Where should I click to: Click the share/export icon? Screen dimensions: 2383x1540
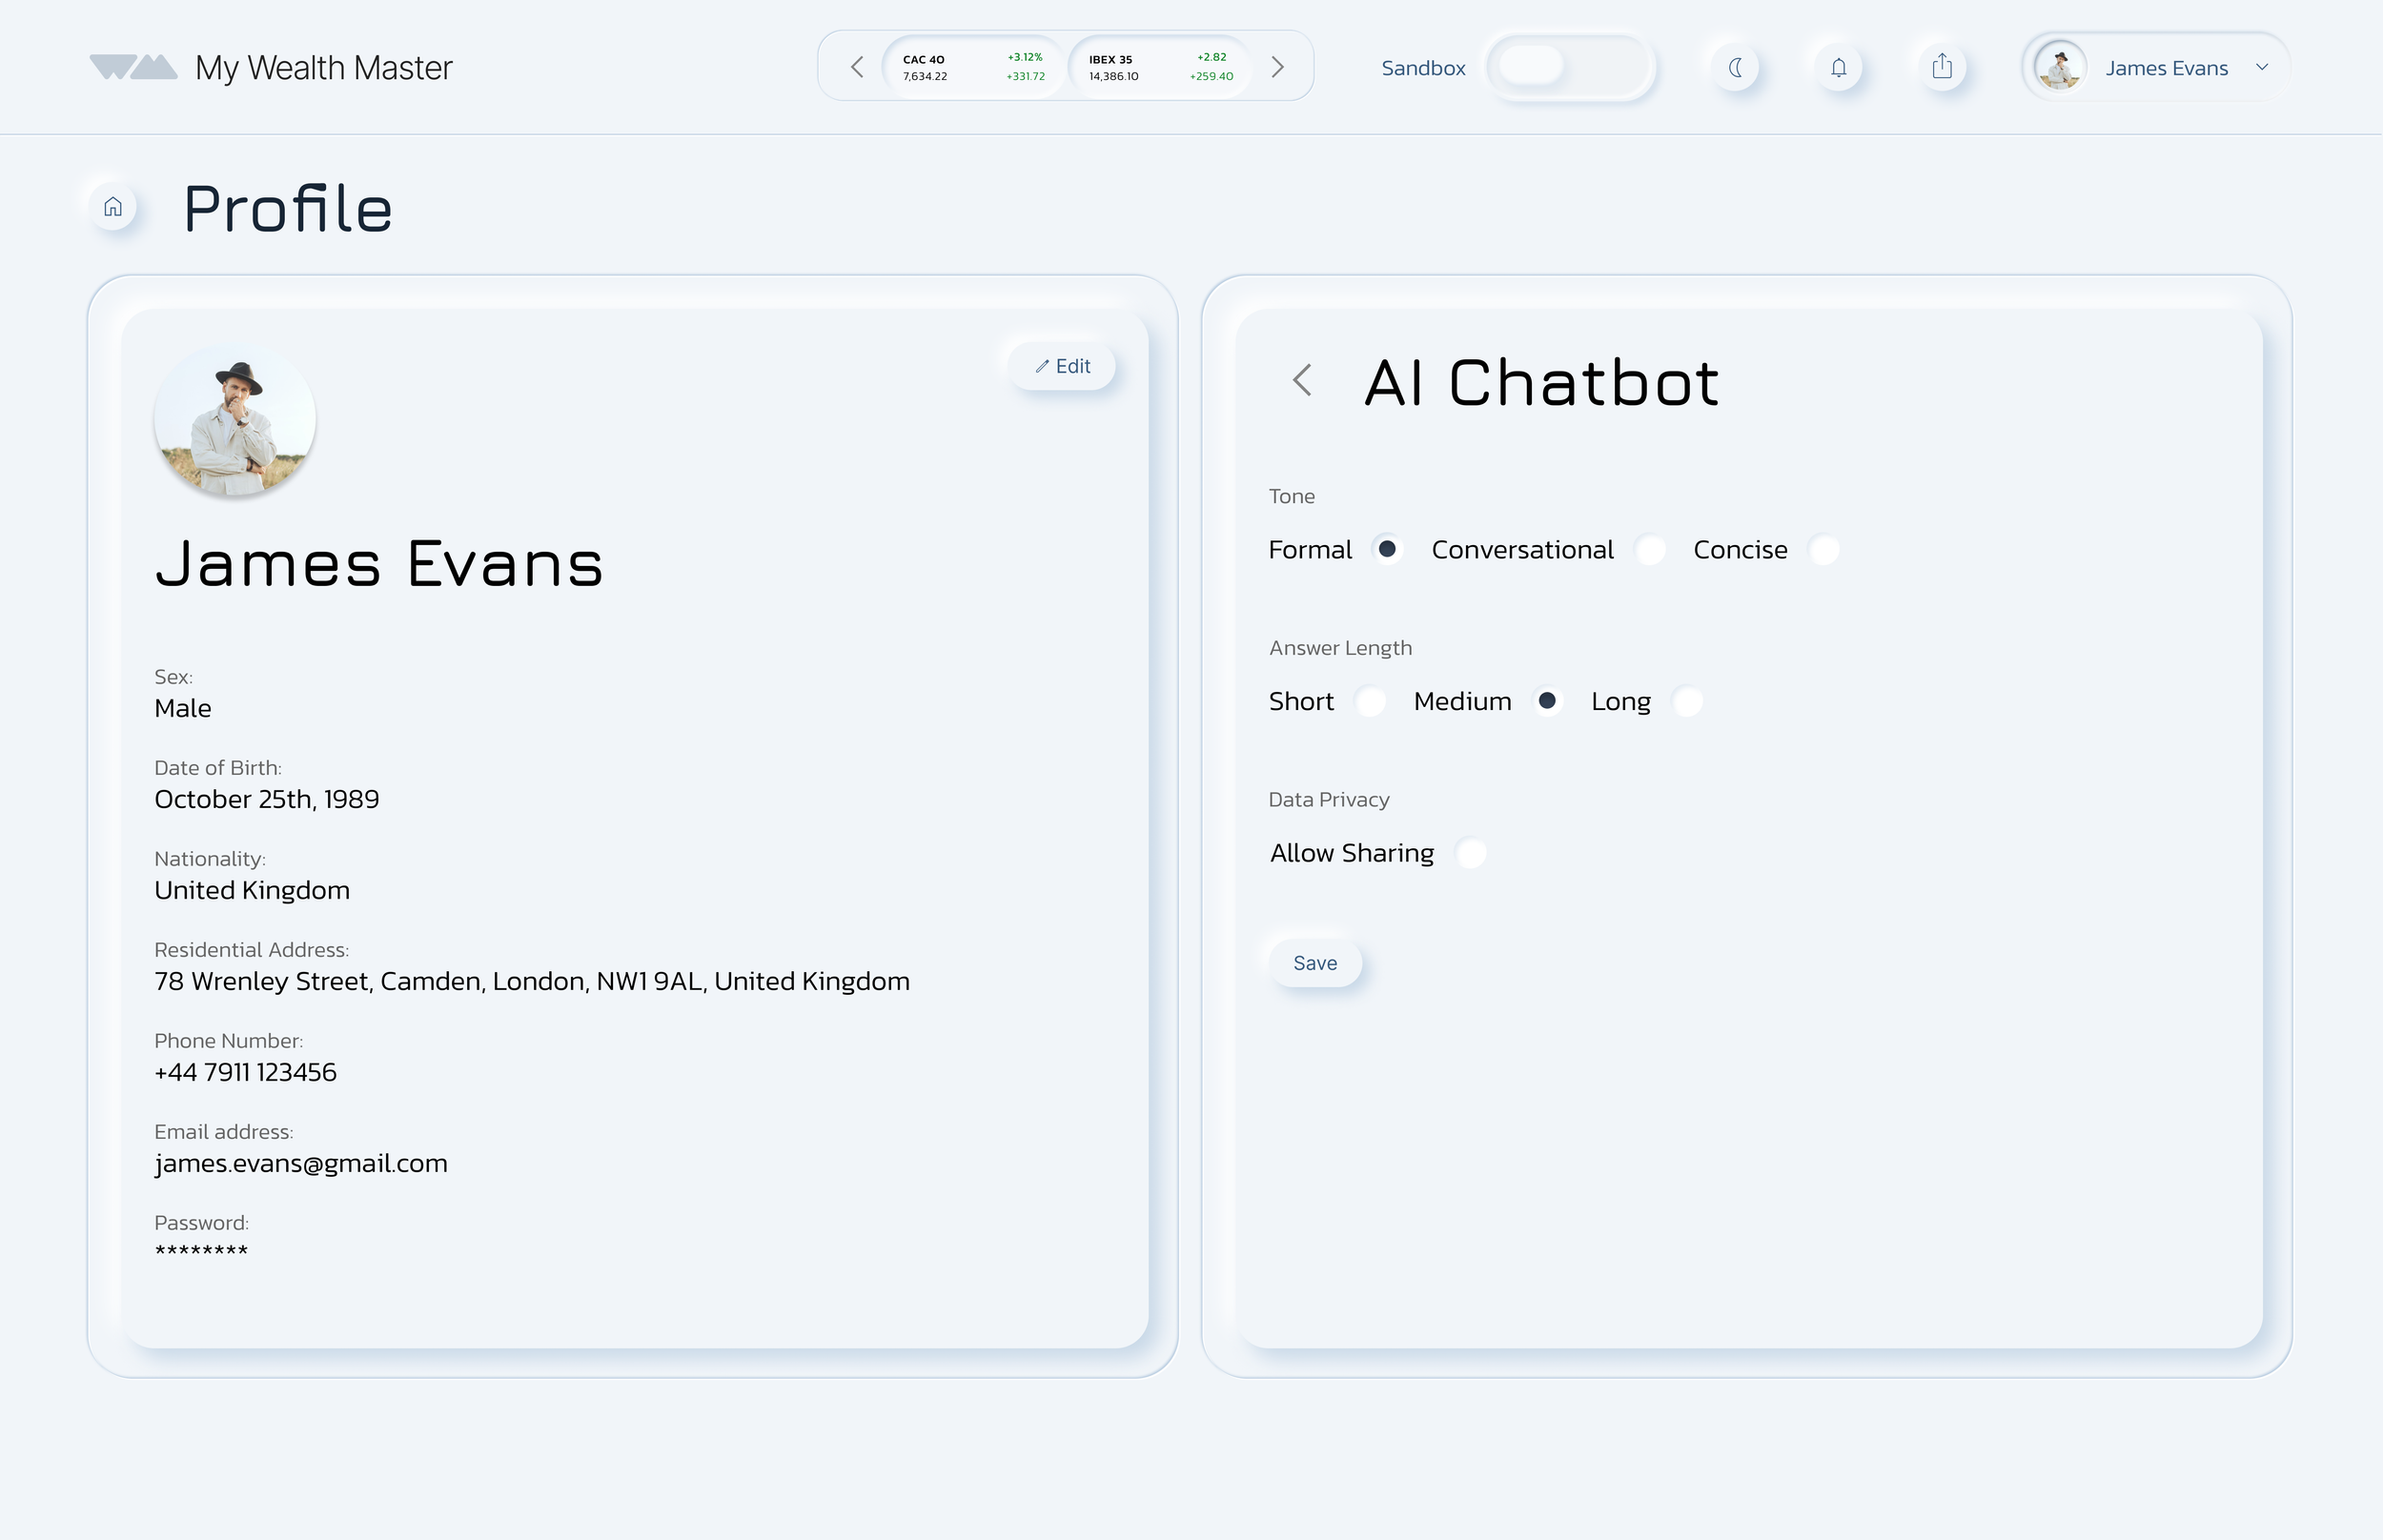pyautogui.click(x=1942, y=67)
